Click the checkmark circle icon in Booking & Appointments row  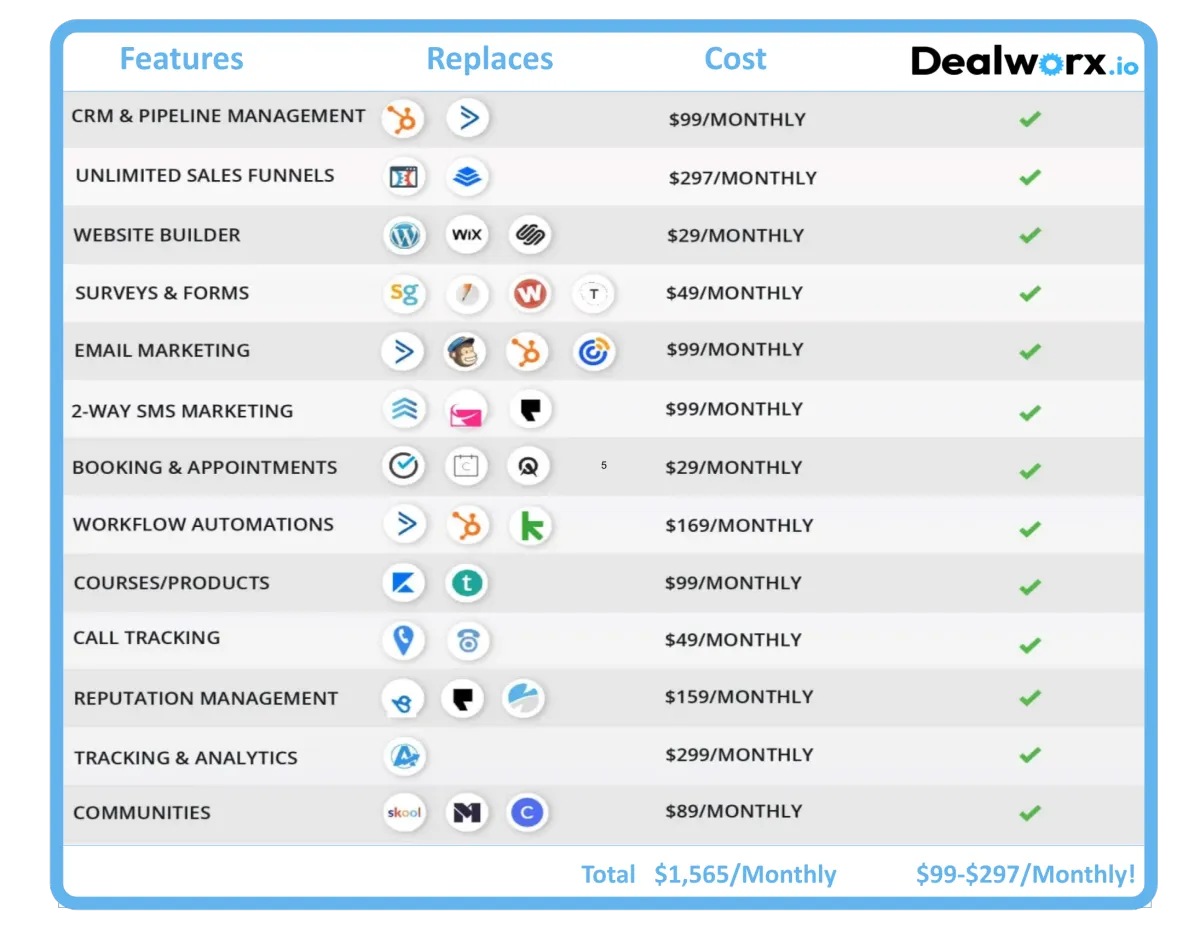404,466
